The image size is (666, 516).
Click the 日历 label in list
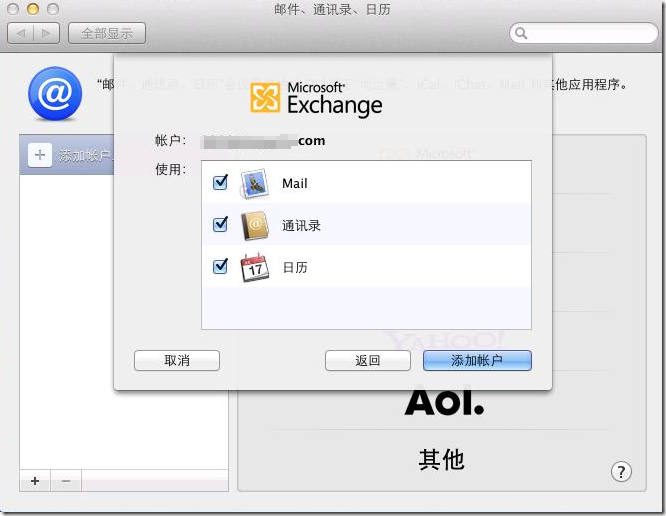[295, 268]
